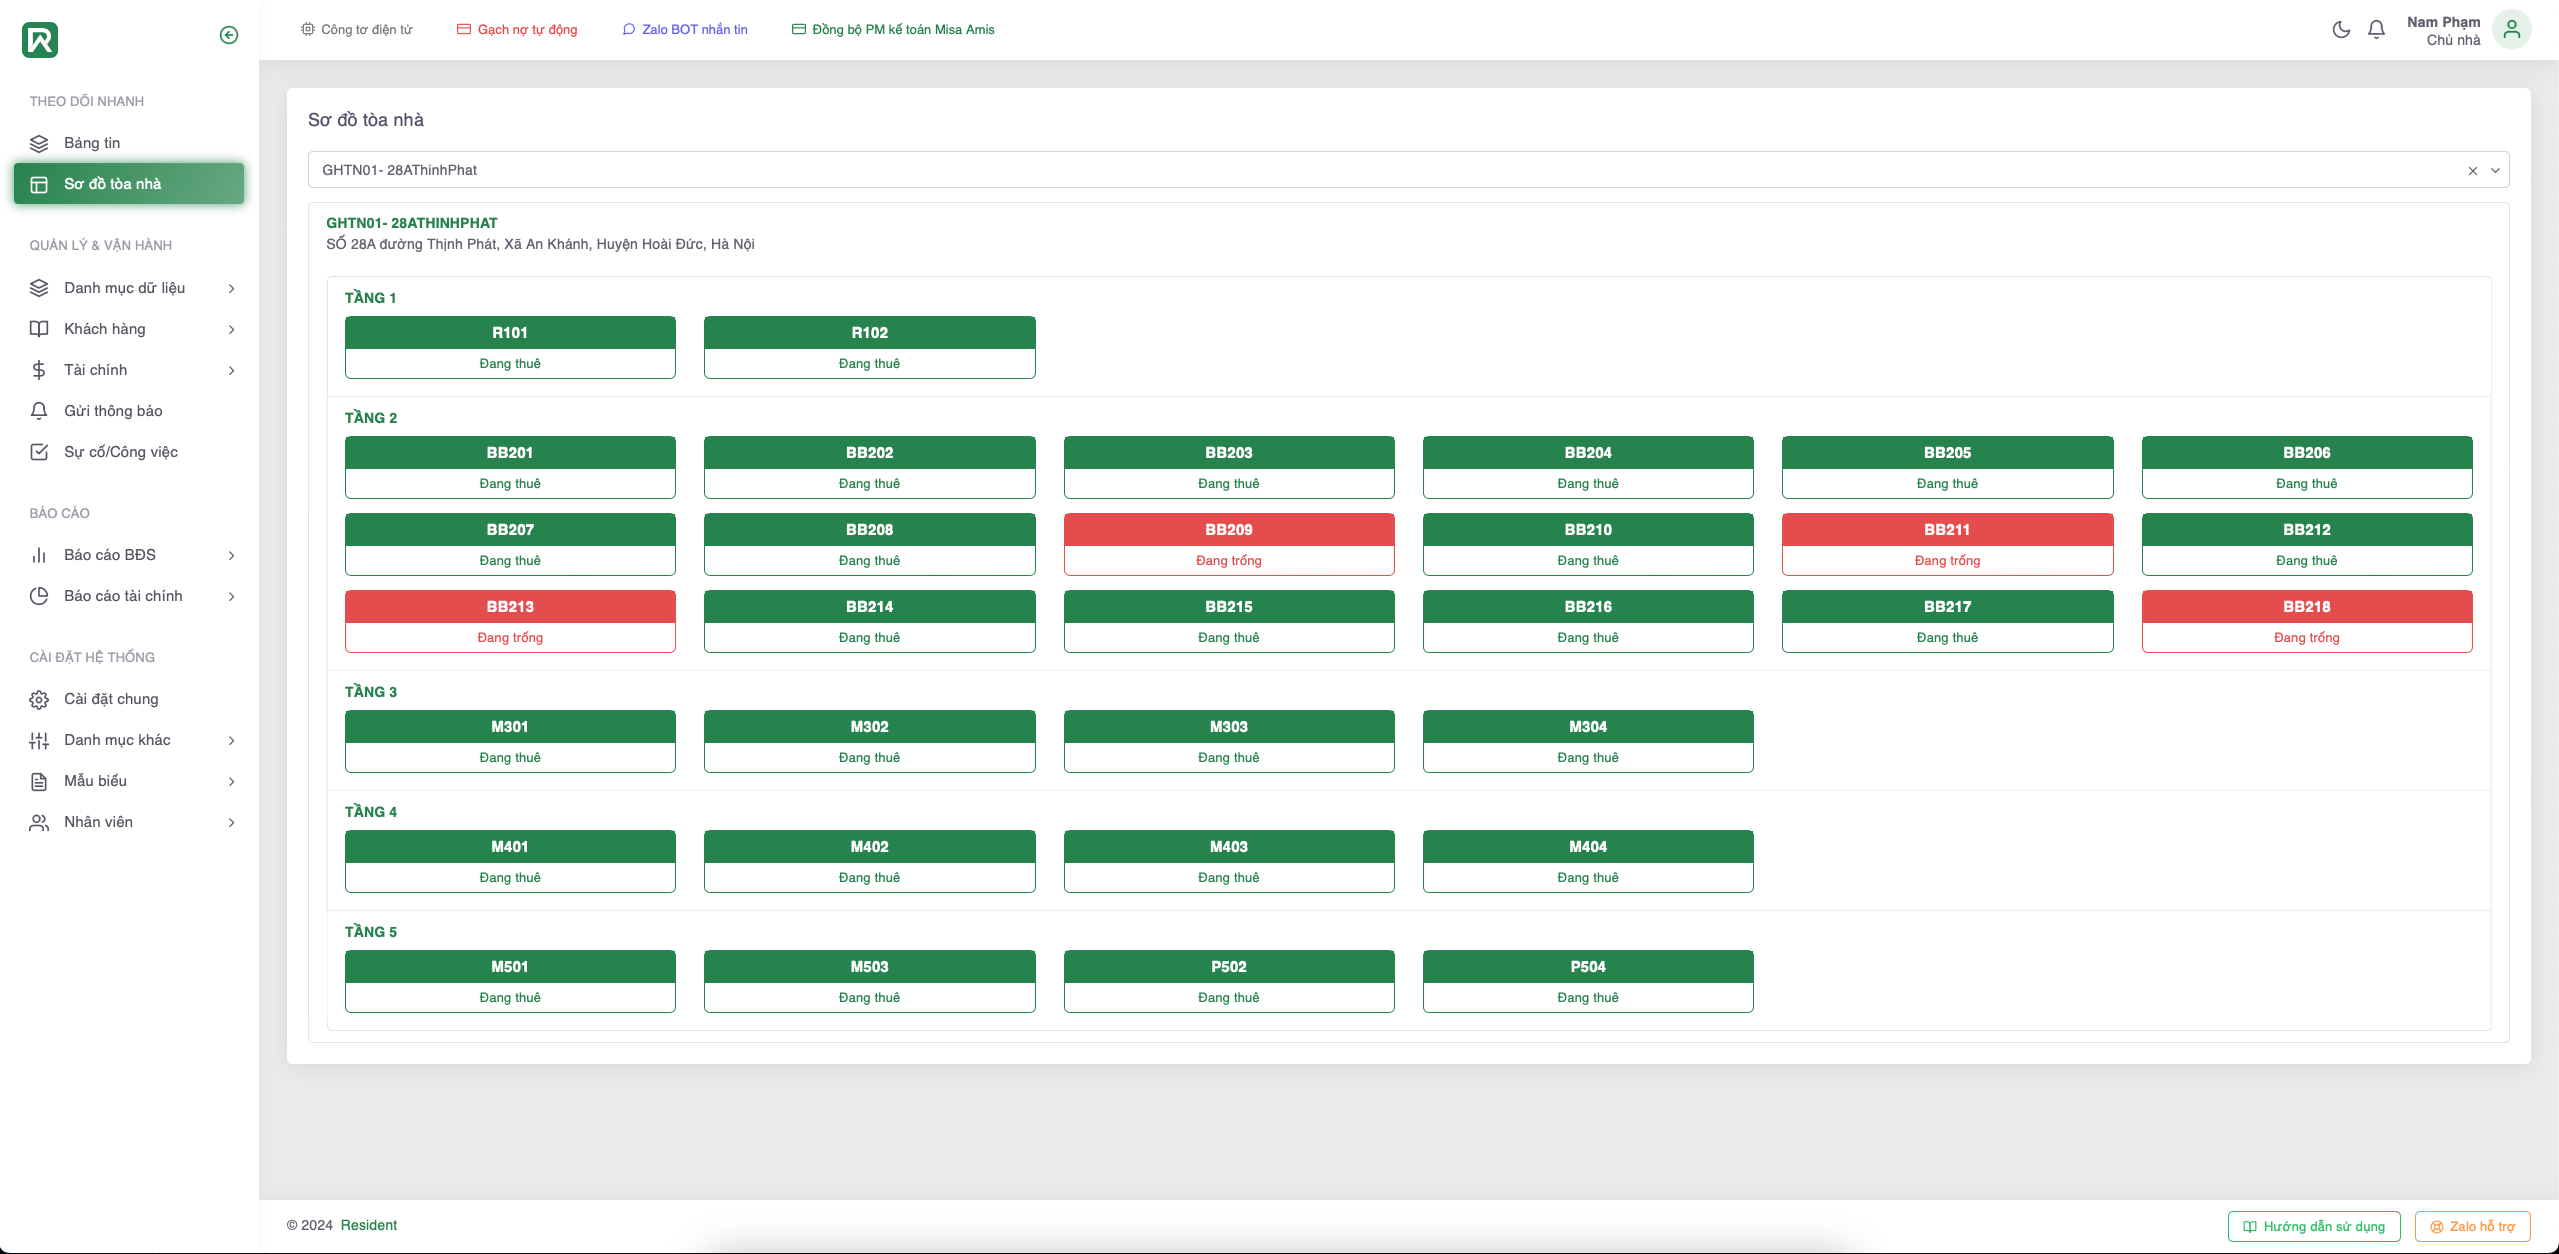Select the vacant red room BB209

point(1228,544)
